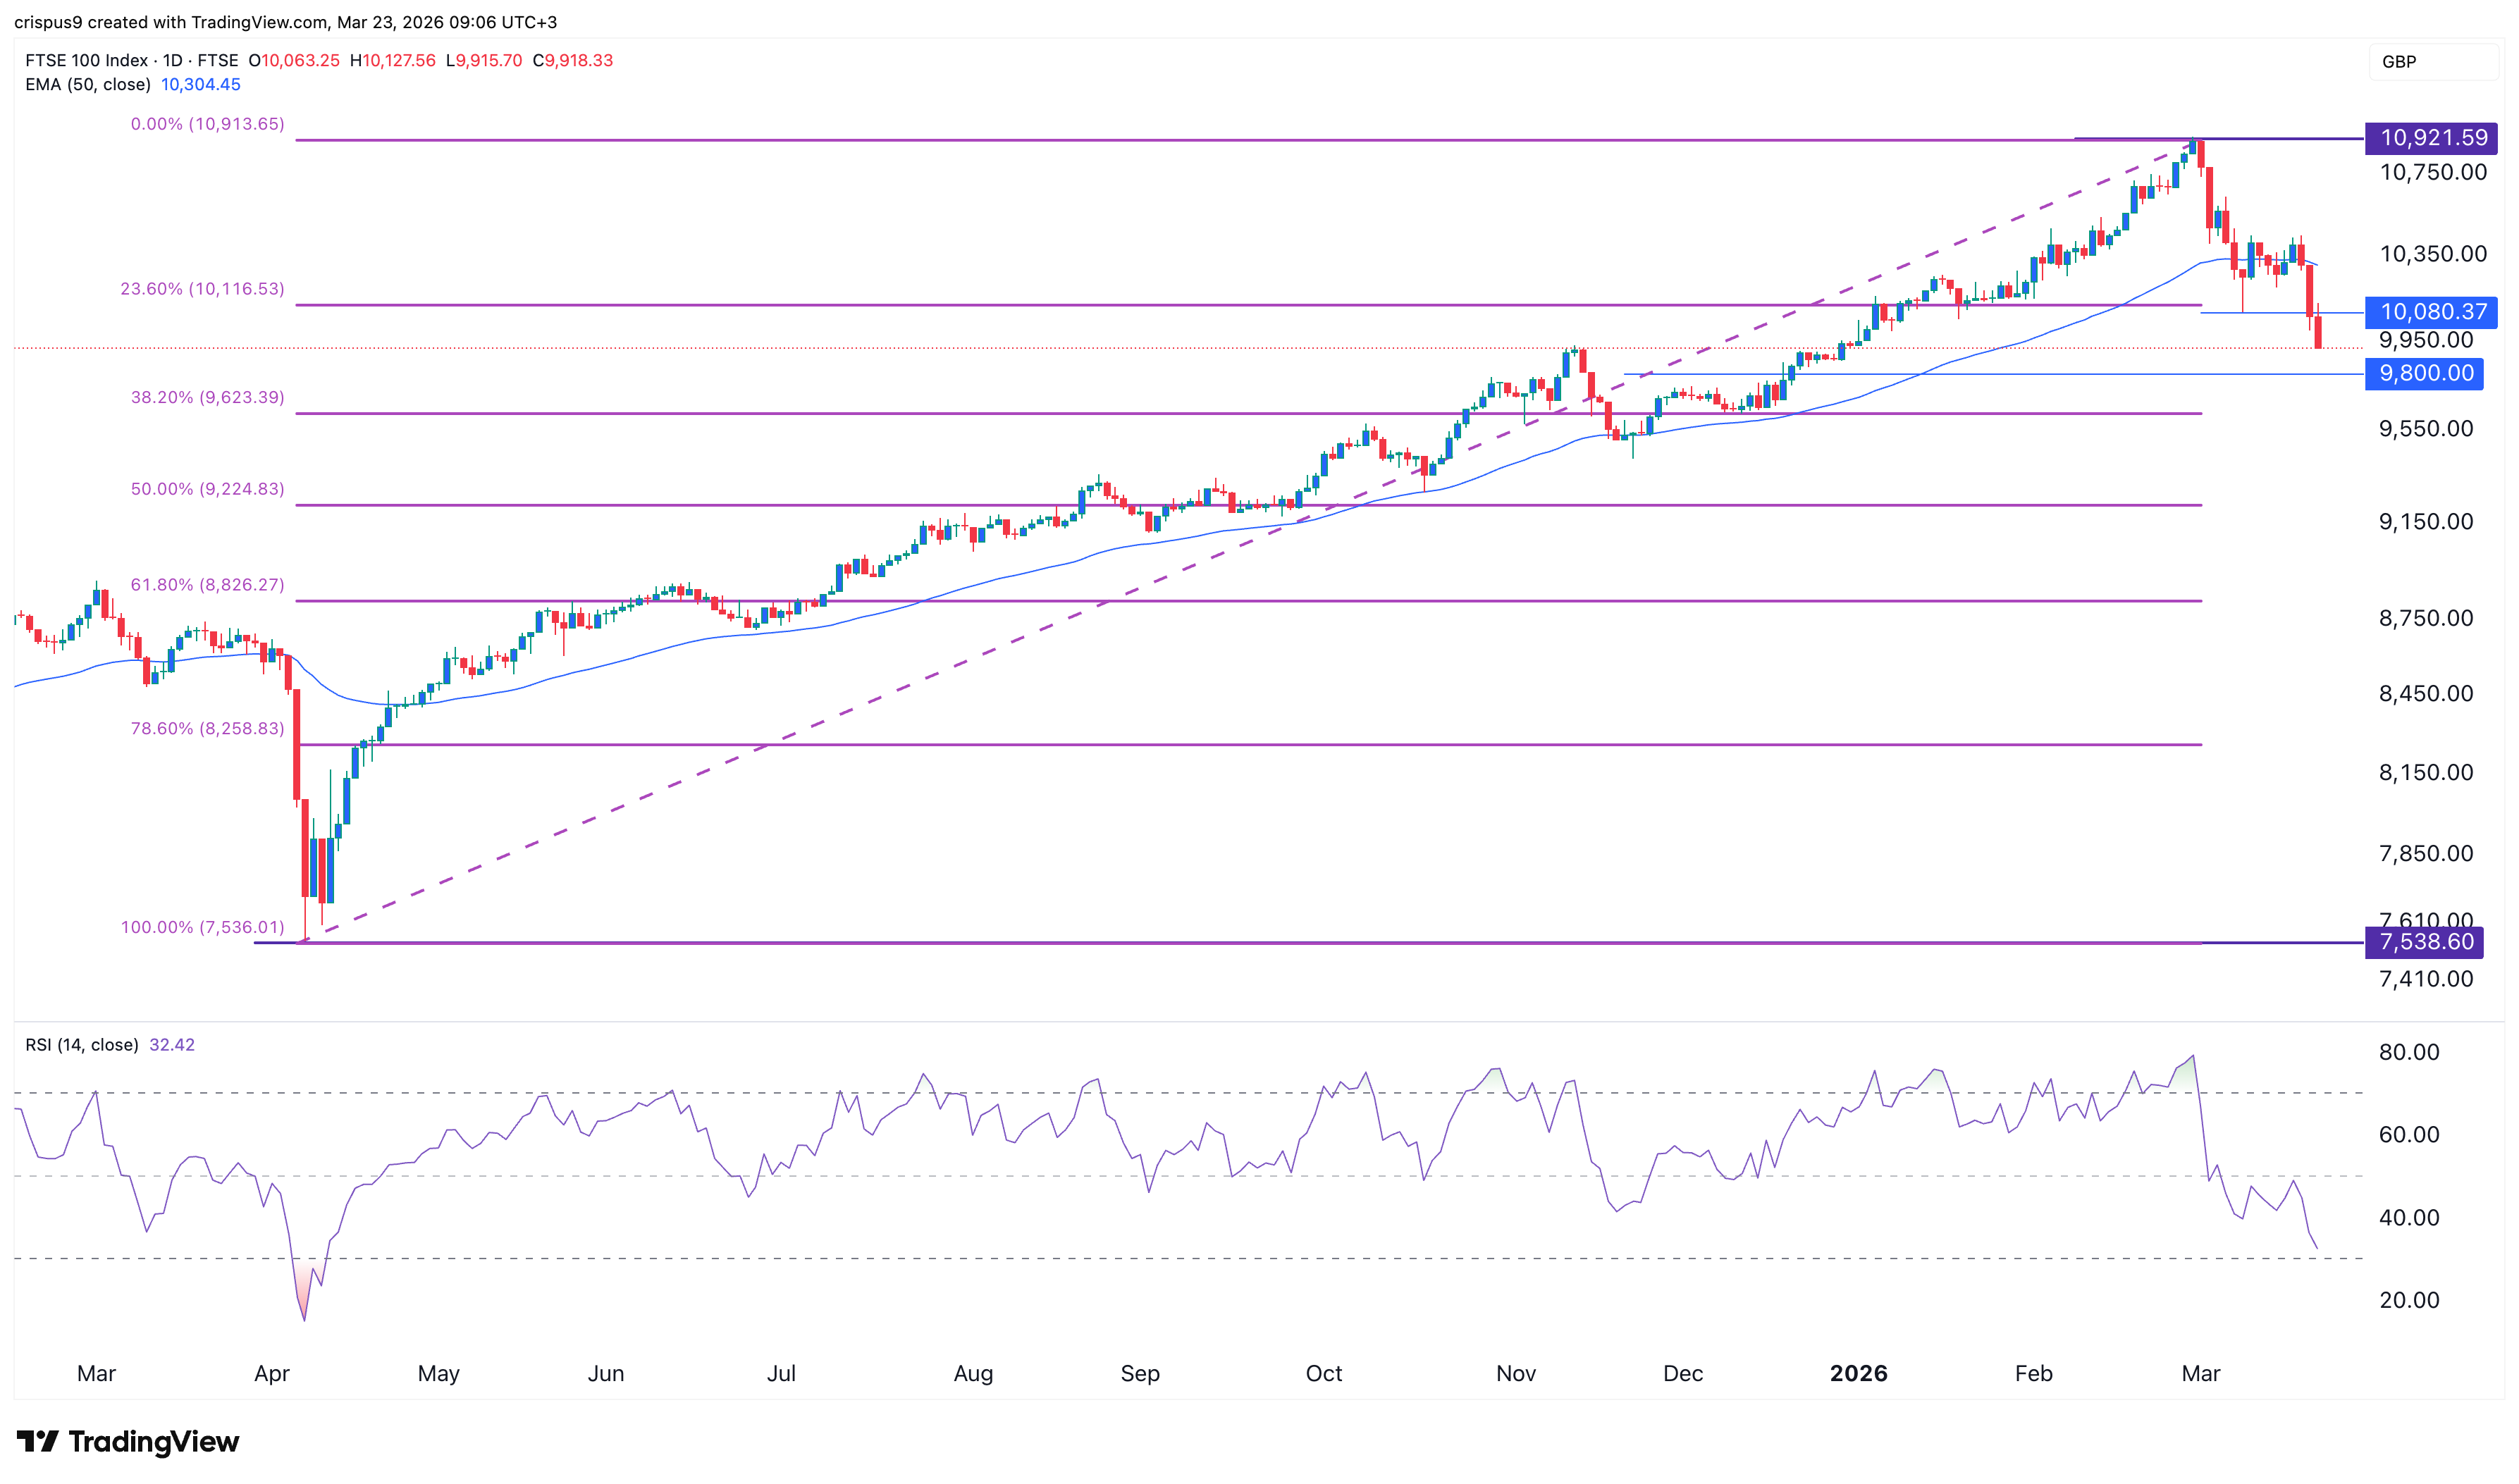2519x1484 pixels.
Task: Click the 80.00 level on RSI scale
Action: [x=2408, y=1052]
